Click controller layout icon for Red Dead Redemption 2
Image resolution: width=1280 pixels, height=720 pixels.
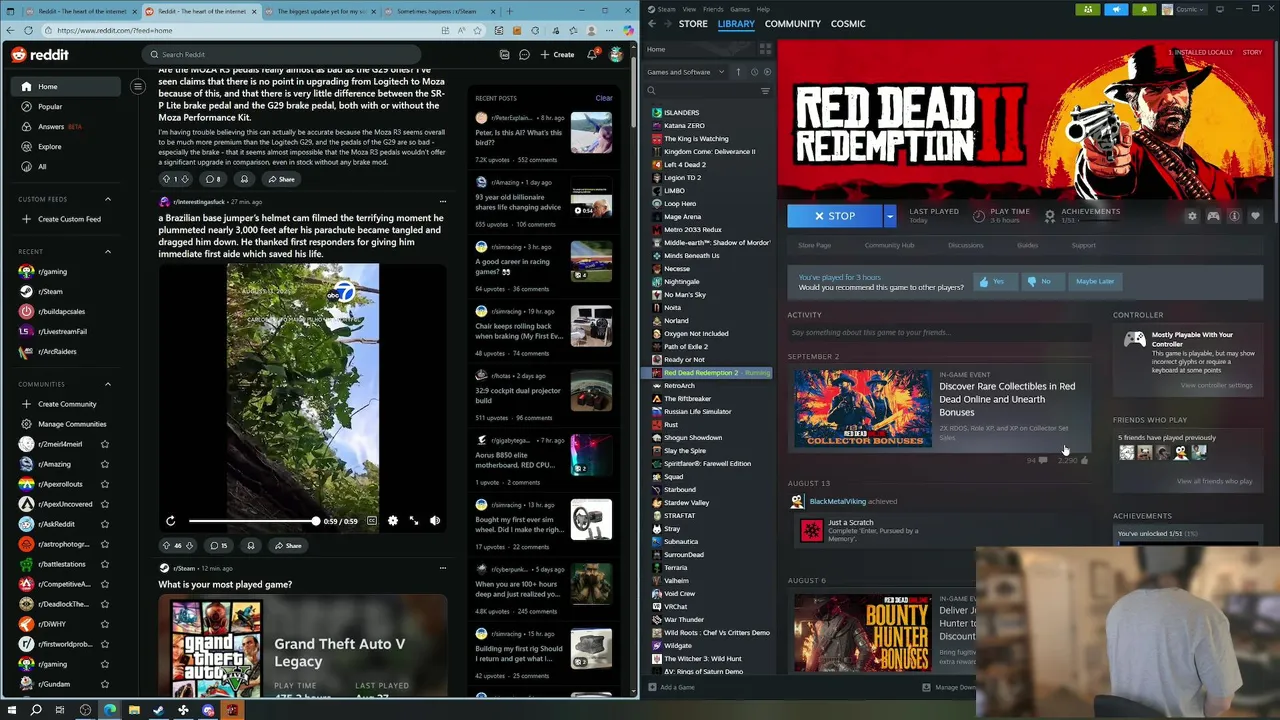[x=1213, y=216]
